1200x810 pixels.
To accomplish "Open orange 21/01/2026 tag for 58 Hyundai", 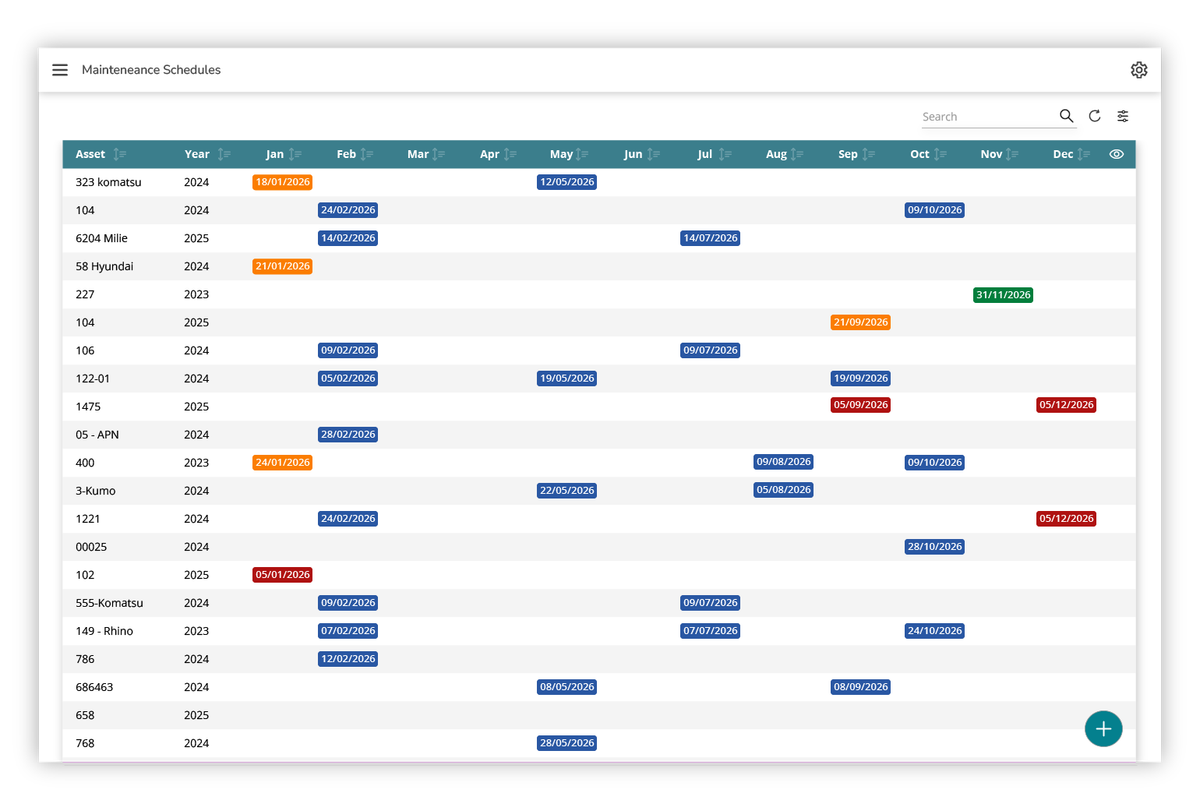I will click(x=282, y=266).
